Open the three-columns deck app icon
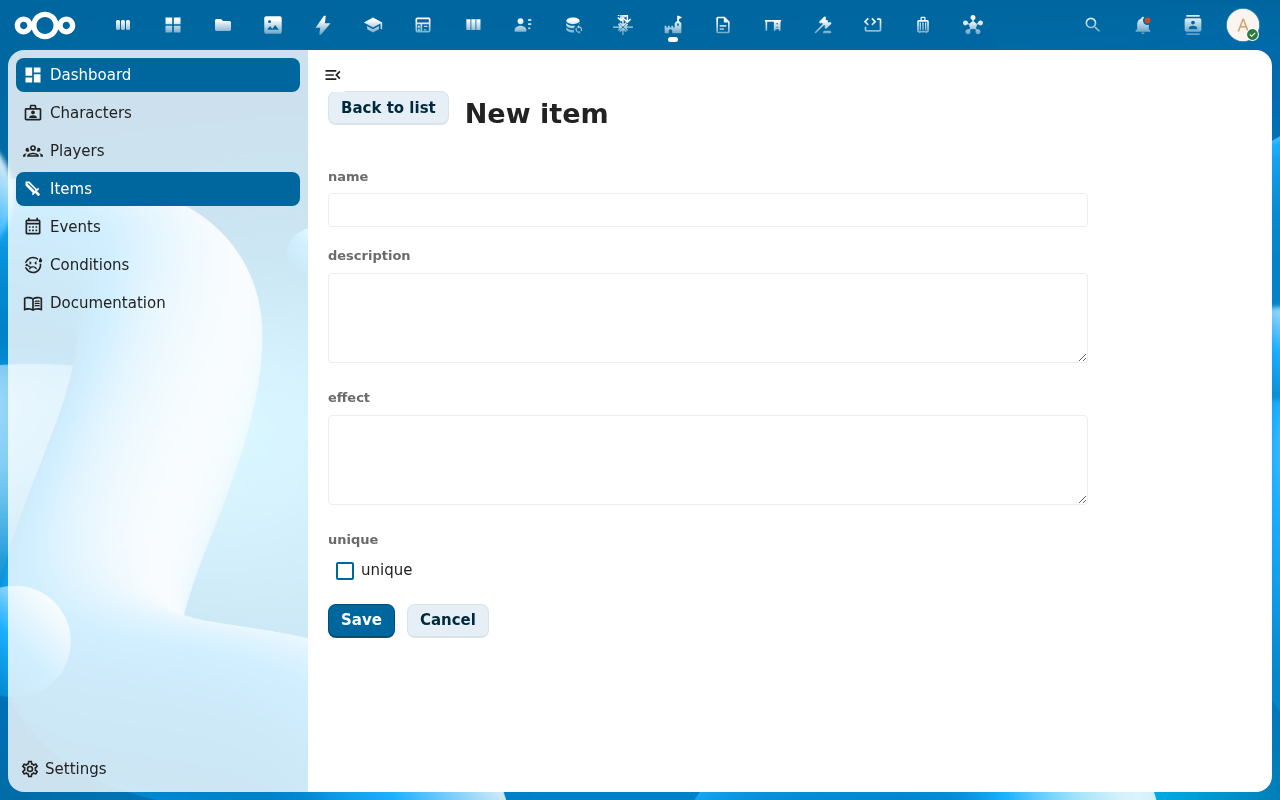1280x800 pixels. pos(473,25)
